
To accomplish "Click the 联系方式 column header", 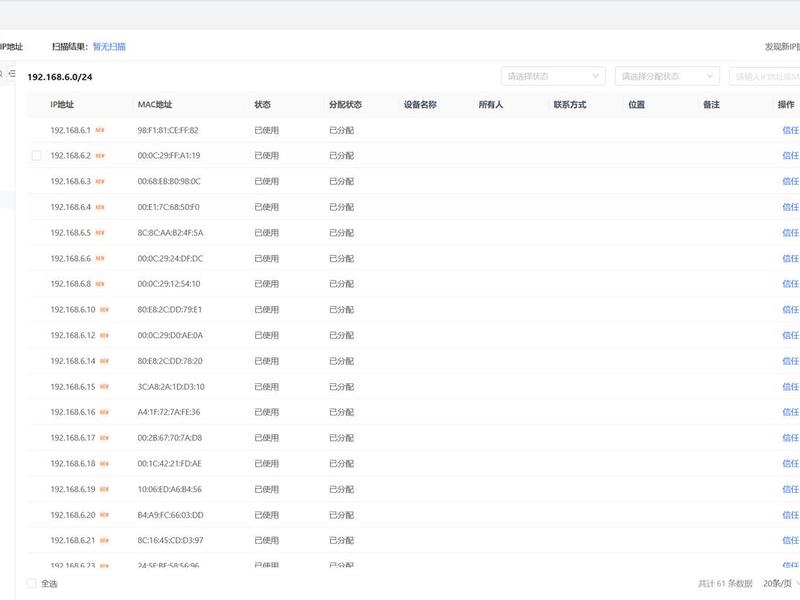I will tap(569, 104).
